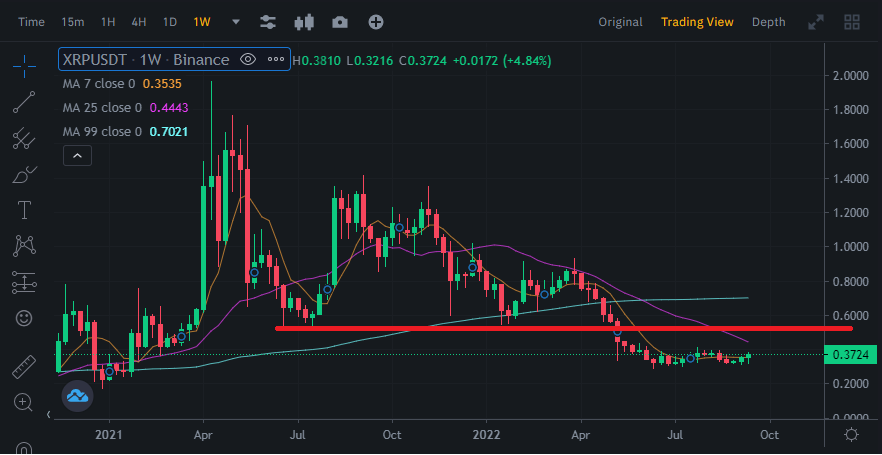Image resolution: width=882 pixels, height=455 pixels.
Task: Collapse the drawing toolbar side arrow
Action: pyautogui.click(x=48, y=415)
